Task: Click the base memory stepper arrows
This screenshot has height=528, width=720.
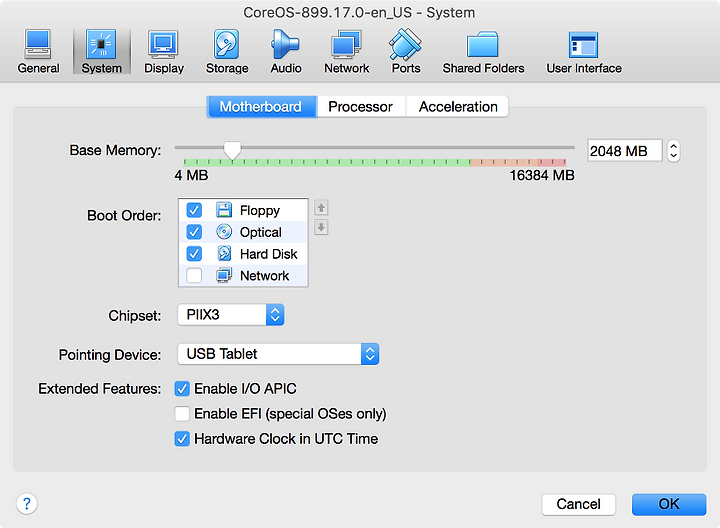Action: pos(673,151)
